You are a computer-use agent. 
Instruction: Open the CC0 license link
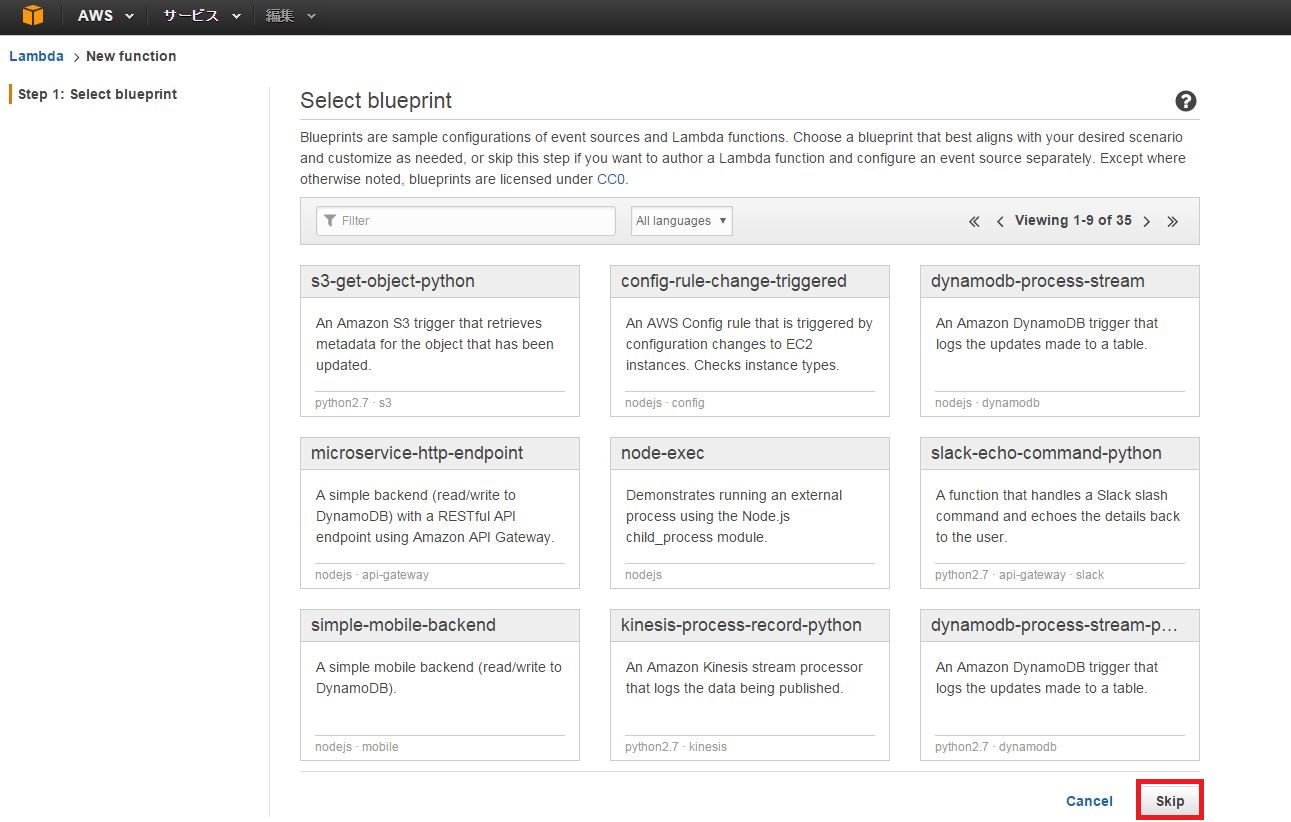611,179
